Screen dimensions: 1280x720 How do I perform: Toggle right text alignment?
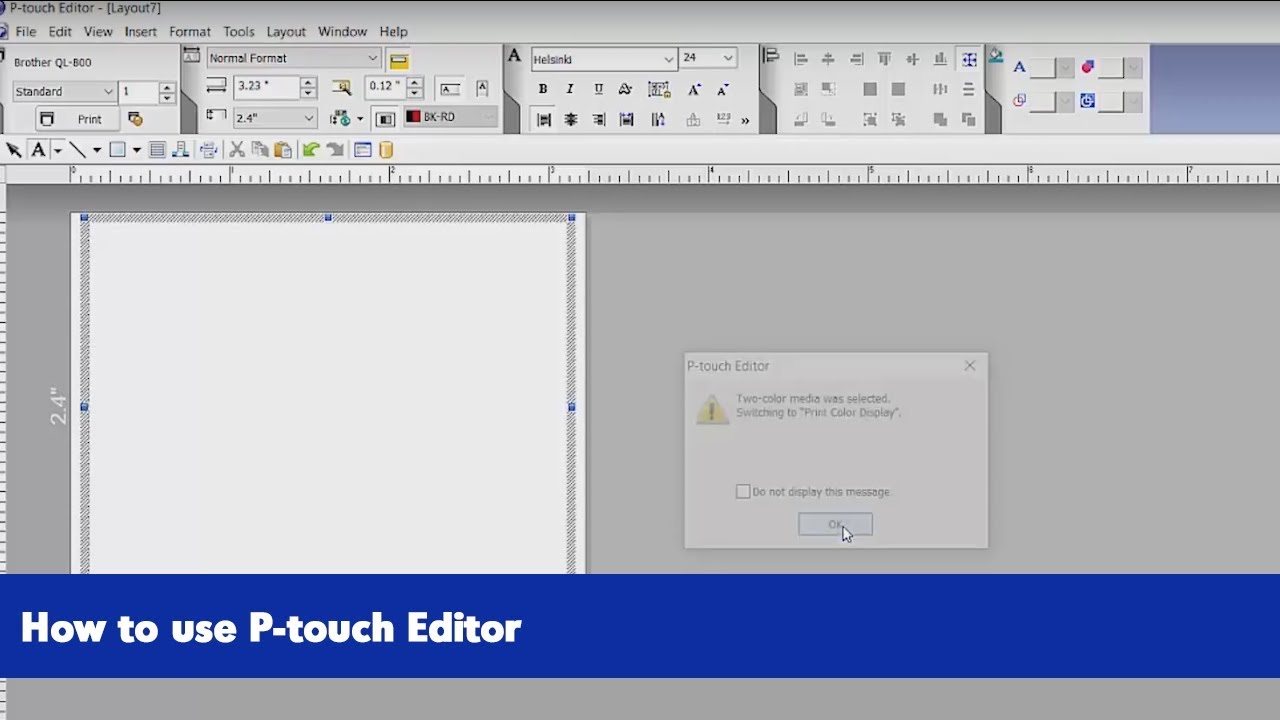coord(599,120)
